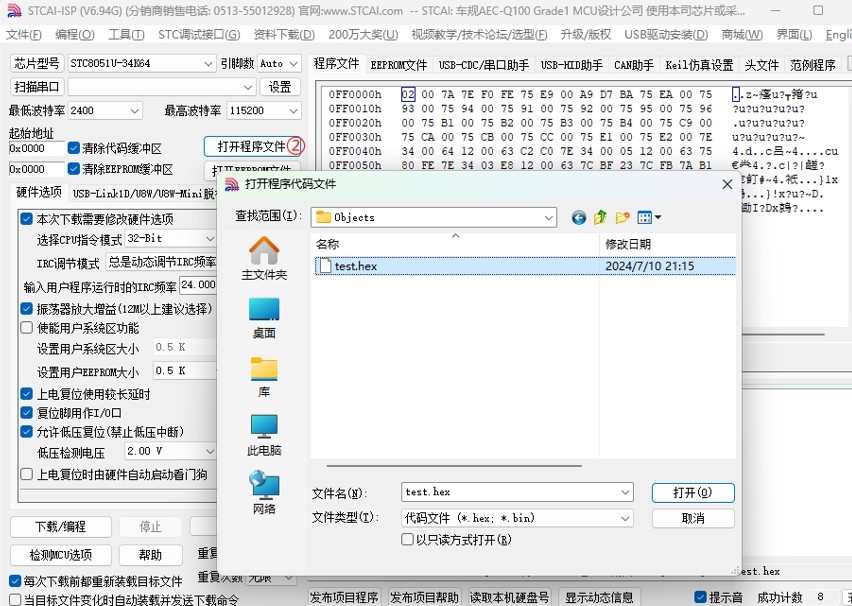The width and height of the screenshot is (852, 606).
Task: Close the 打开程序代码文件 dialog
Action: [727, 184]
